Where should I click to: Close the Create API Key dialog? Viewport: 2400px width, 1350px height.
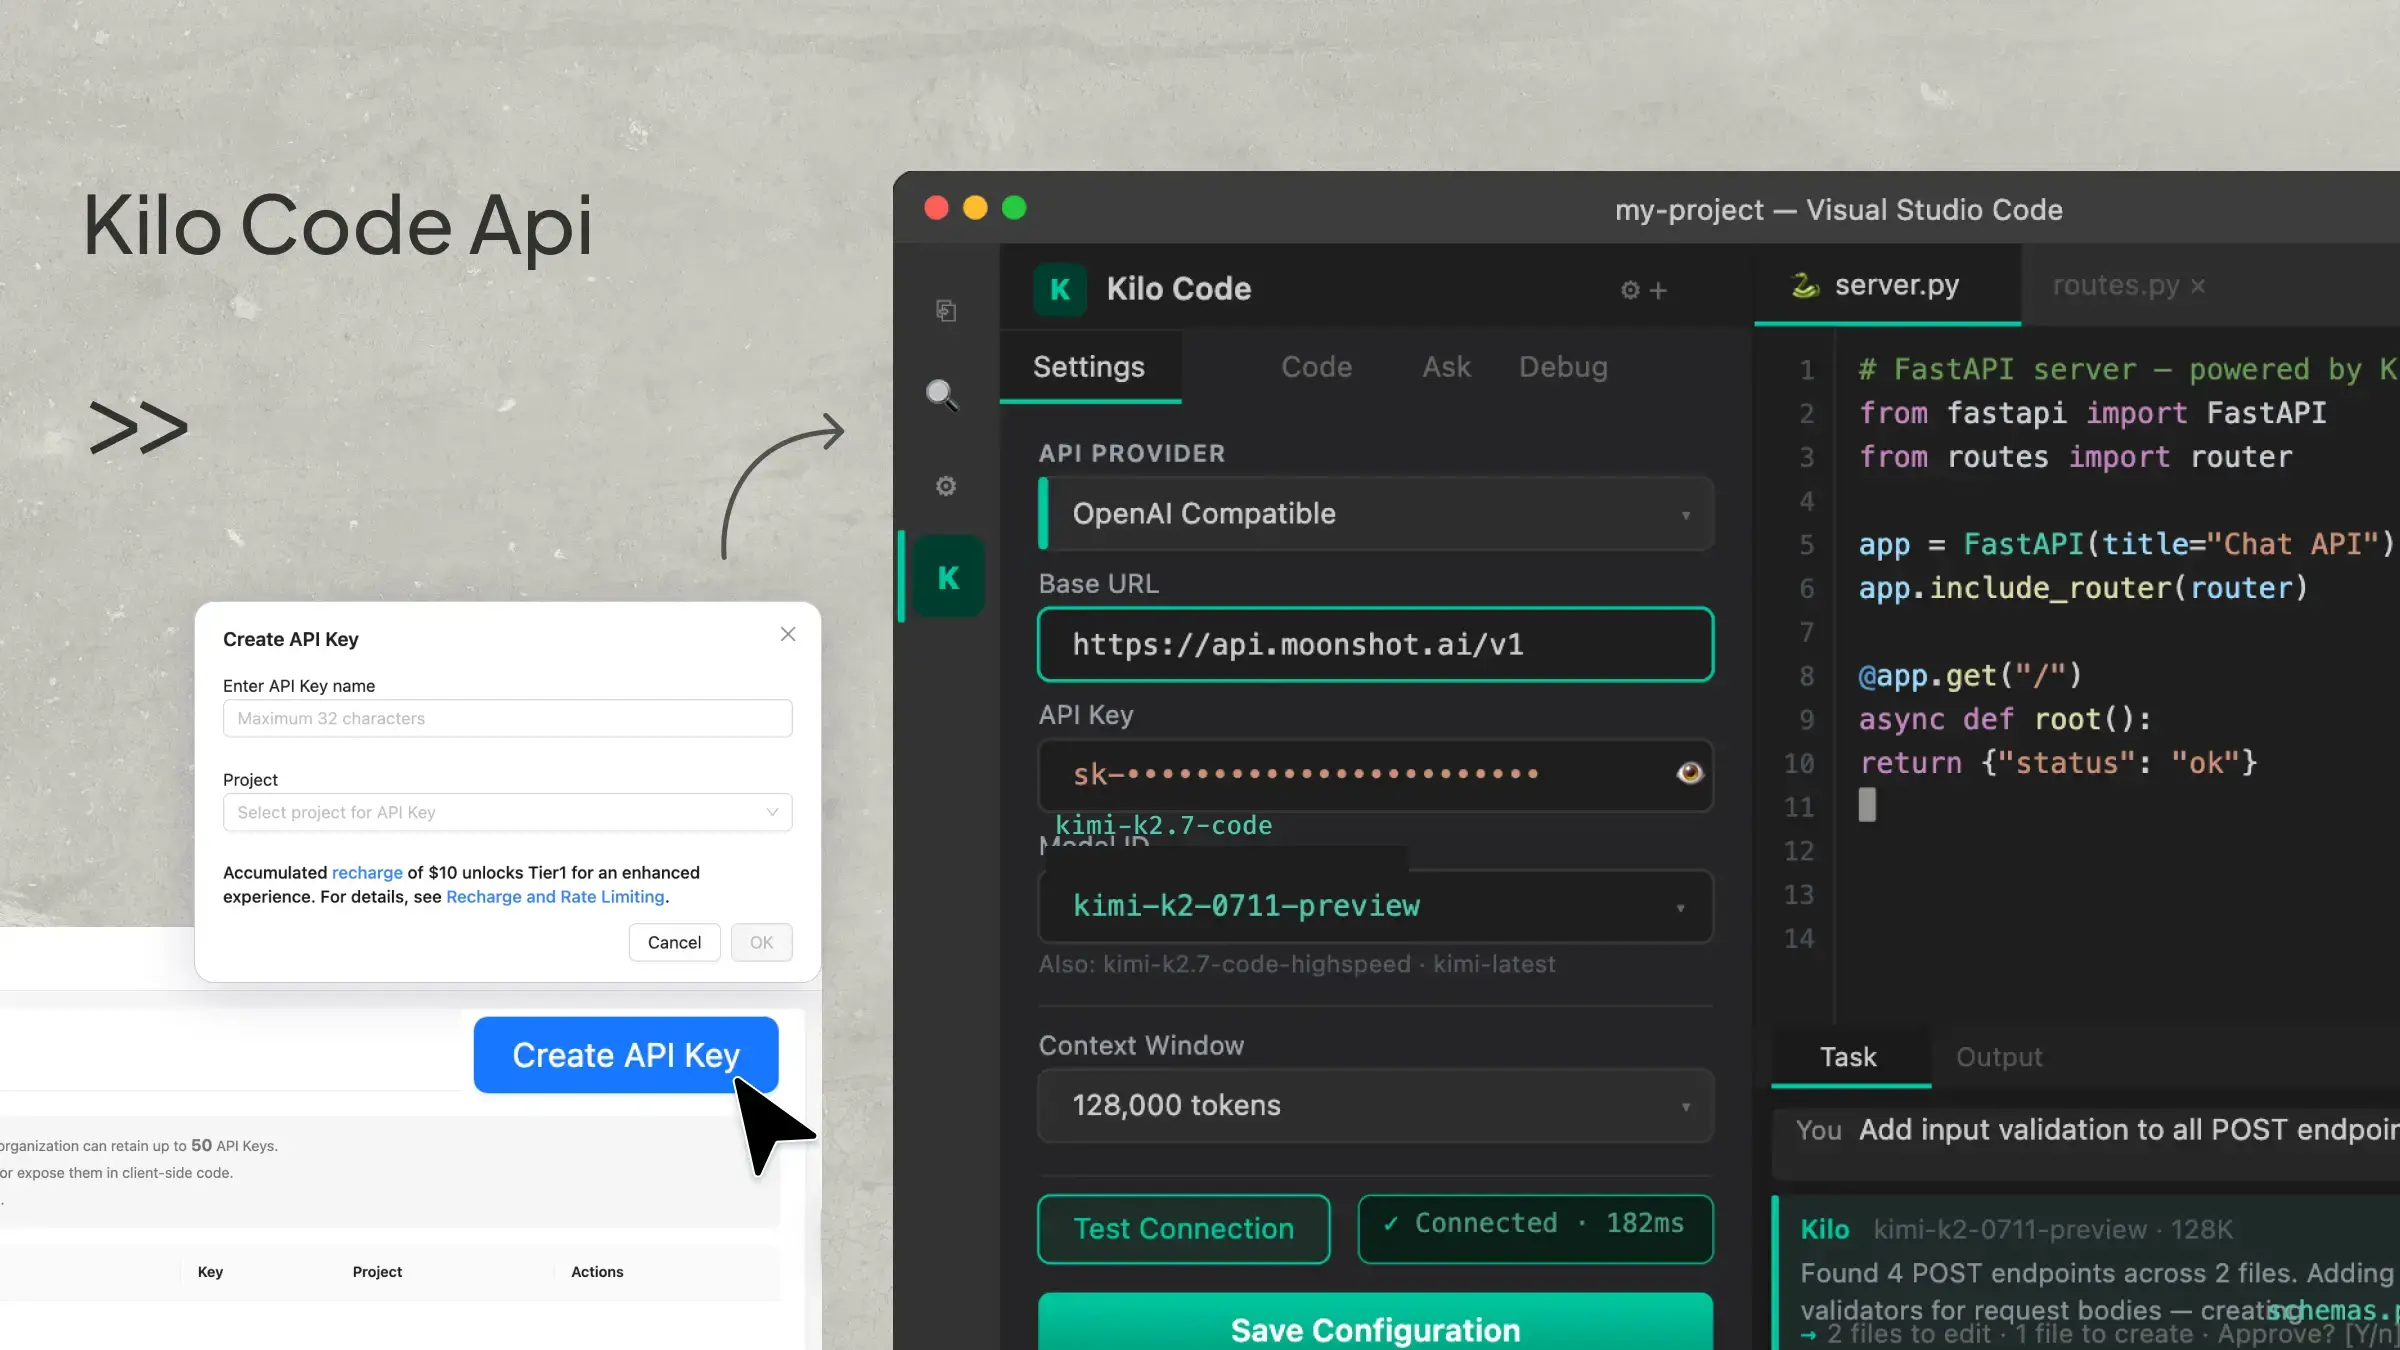(788, 634)
